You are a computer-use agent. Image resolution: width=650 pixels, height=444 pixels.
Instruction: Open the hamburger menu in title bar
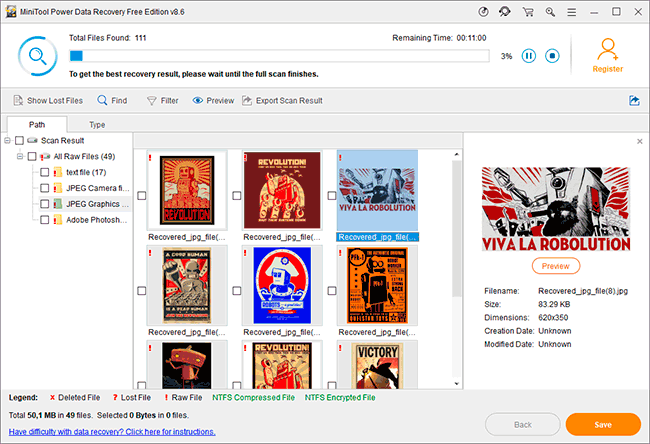(572, 12)
